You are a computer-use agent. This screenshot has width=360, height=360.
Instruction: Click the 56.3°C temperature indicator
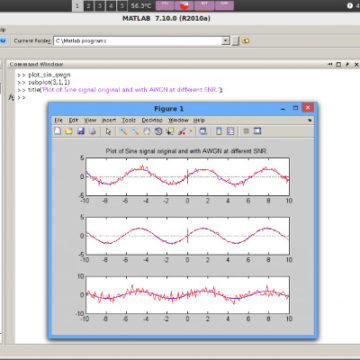141,6
